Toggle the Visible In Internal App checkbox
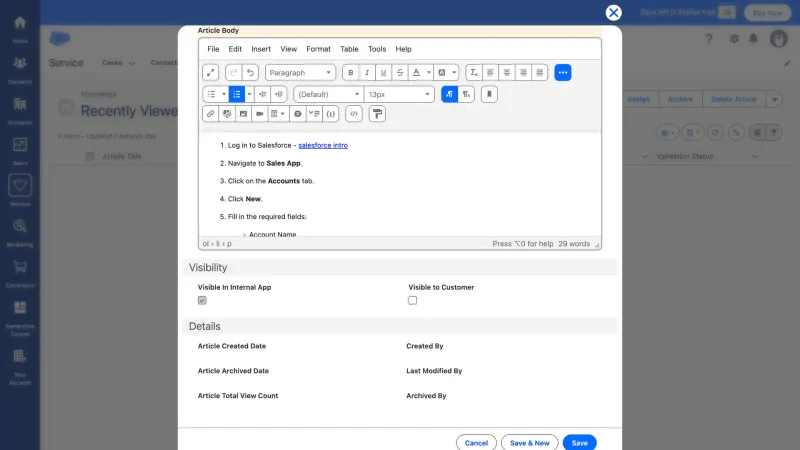Image resolution: width=800 pixels, height=450 pixels. pos(202,301)
